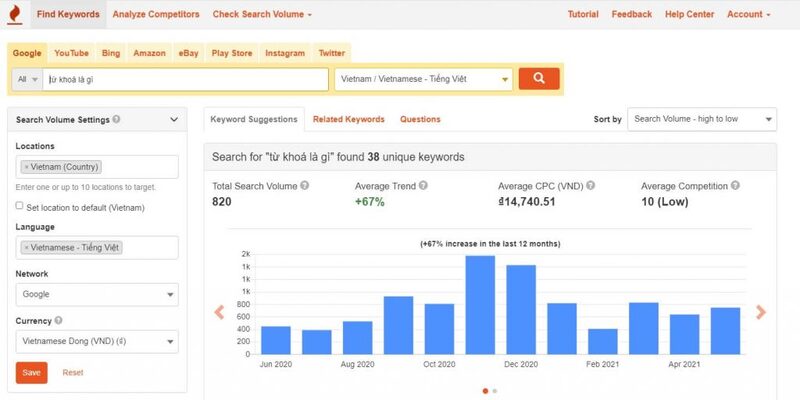Open the Sort by dropdown

click(701, 119)
